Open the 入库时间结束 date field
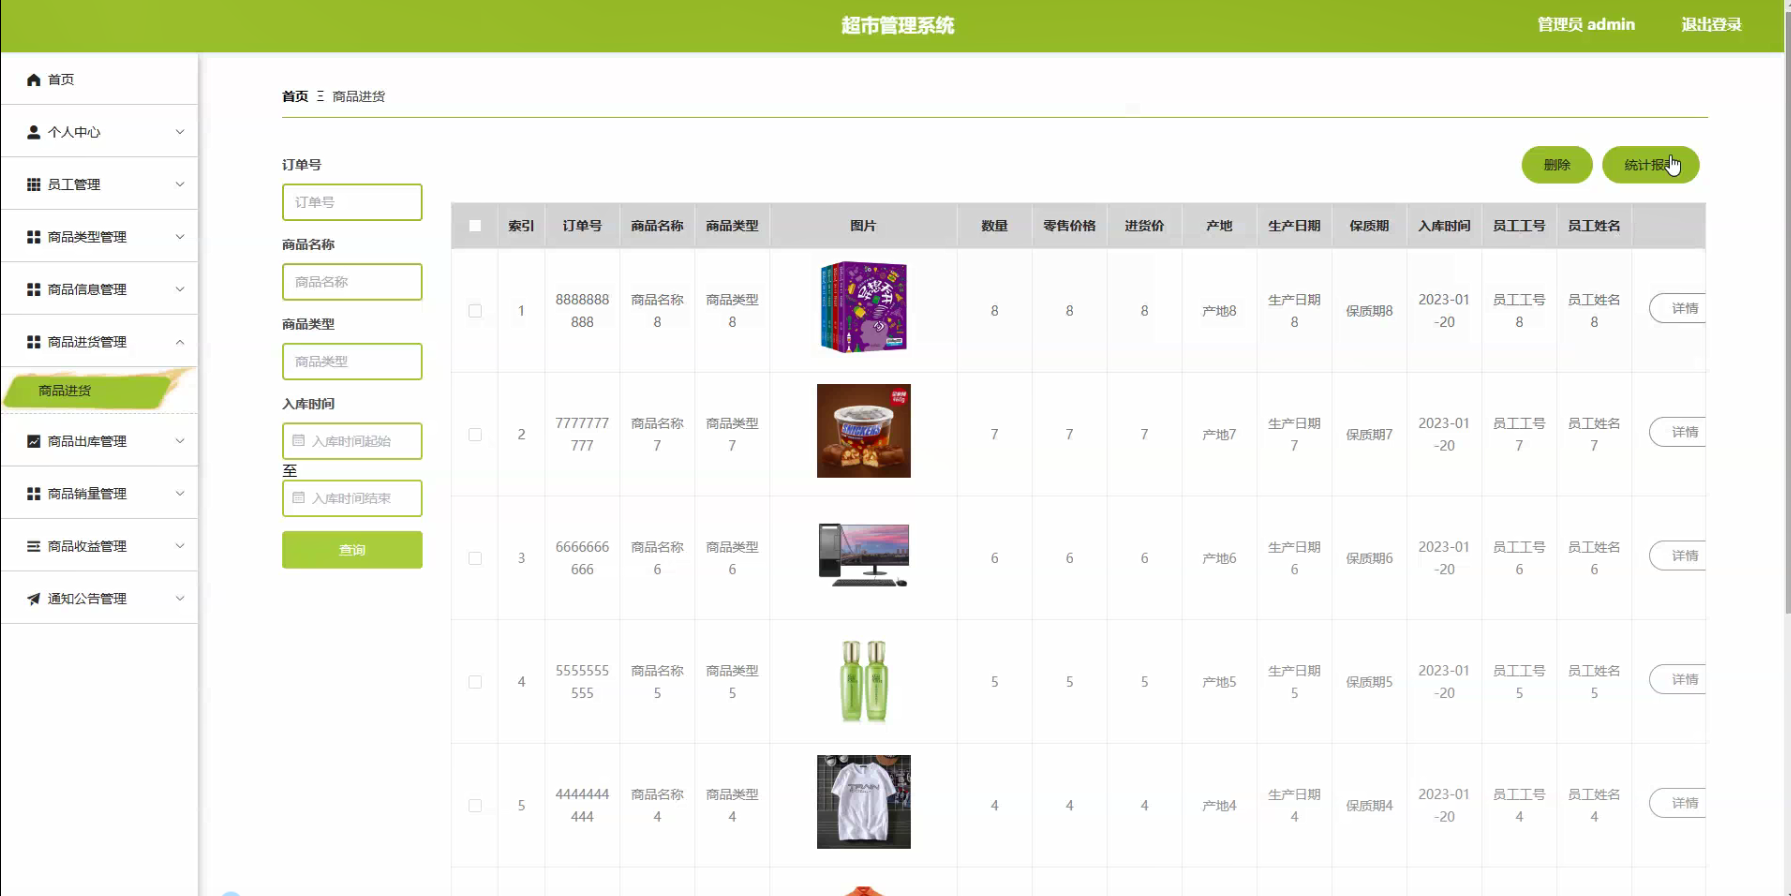Viewport: 1791px width, 896px height. 352,498
